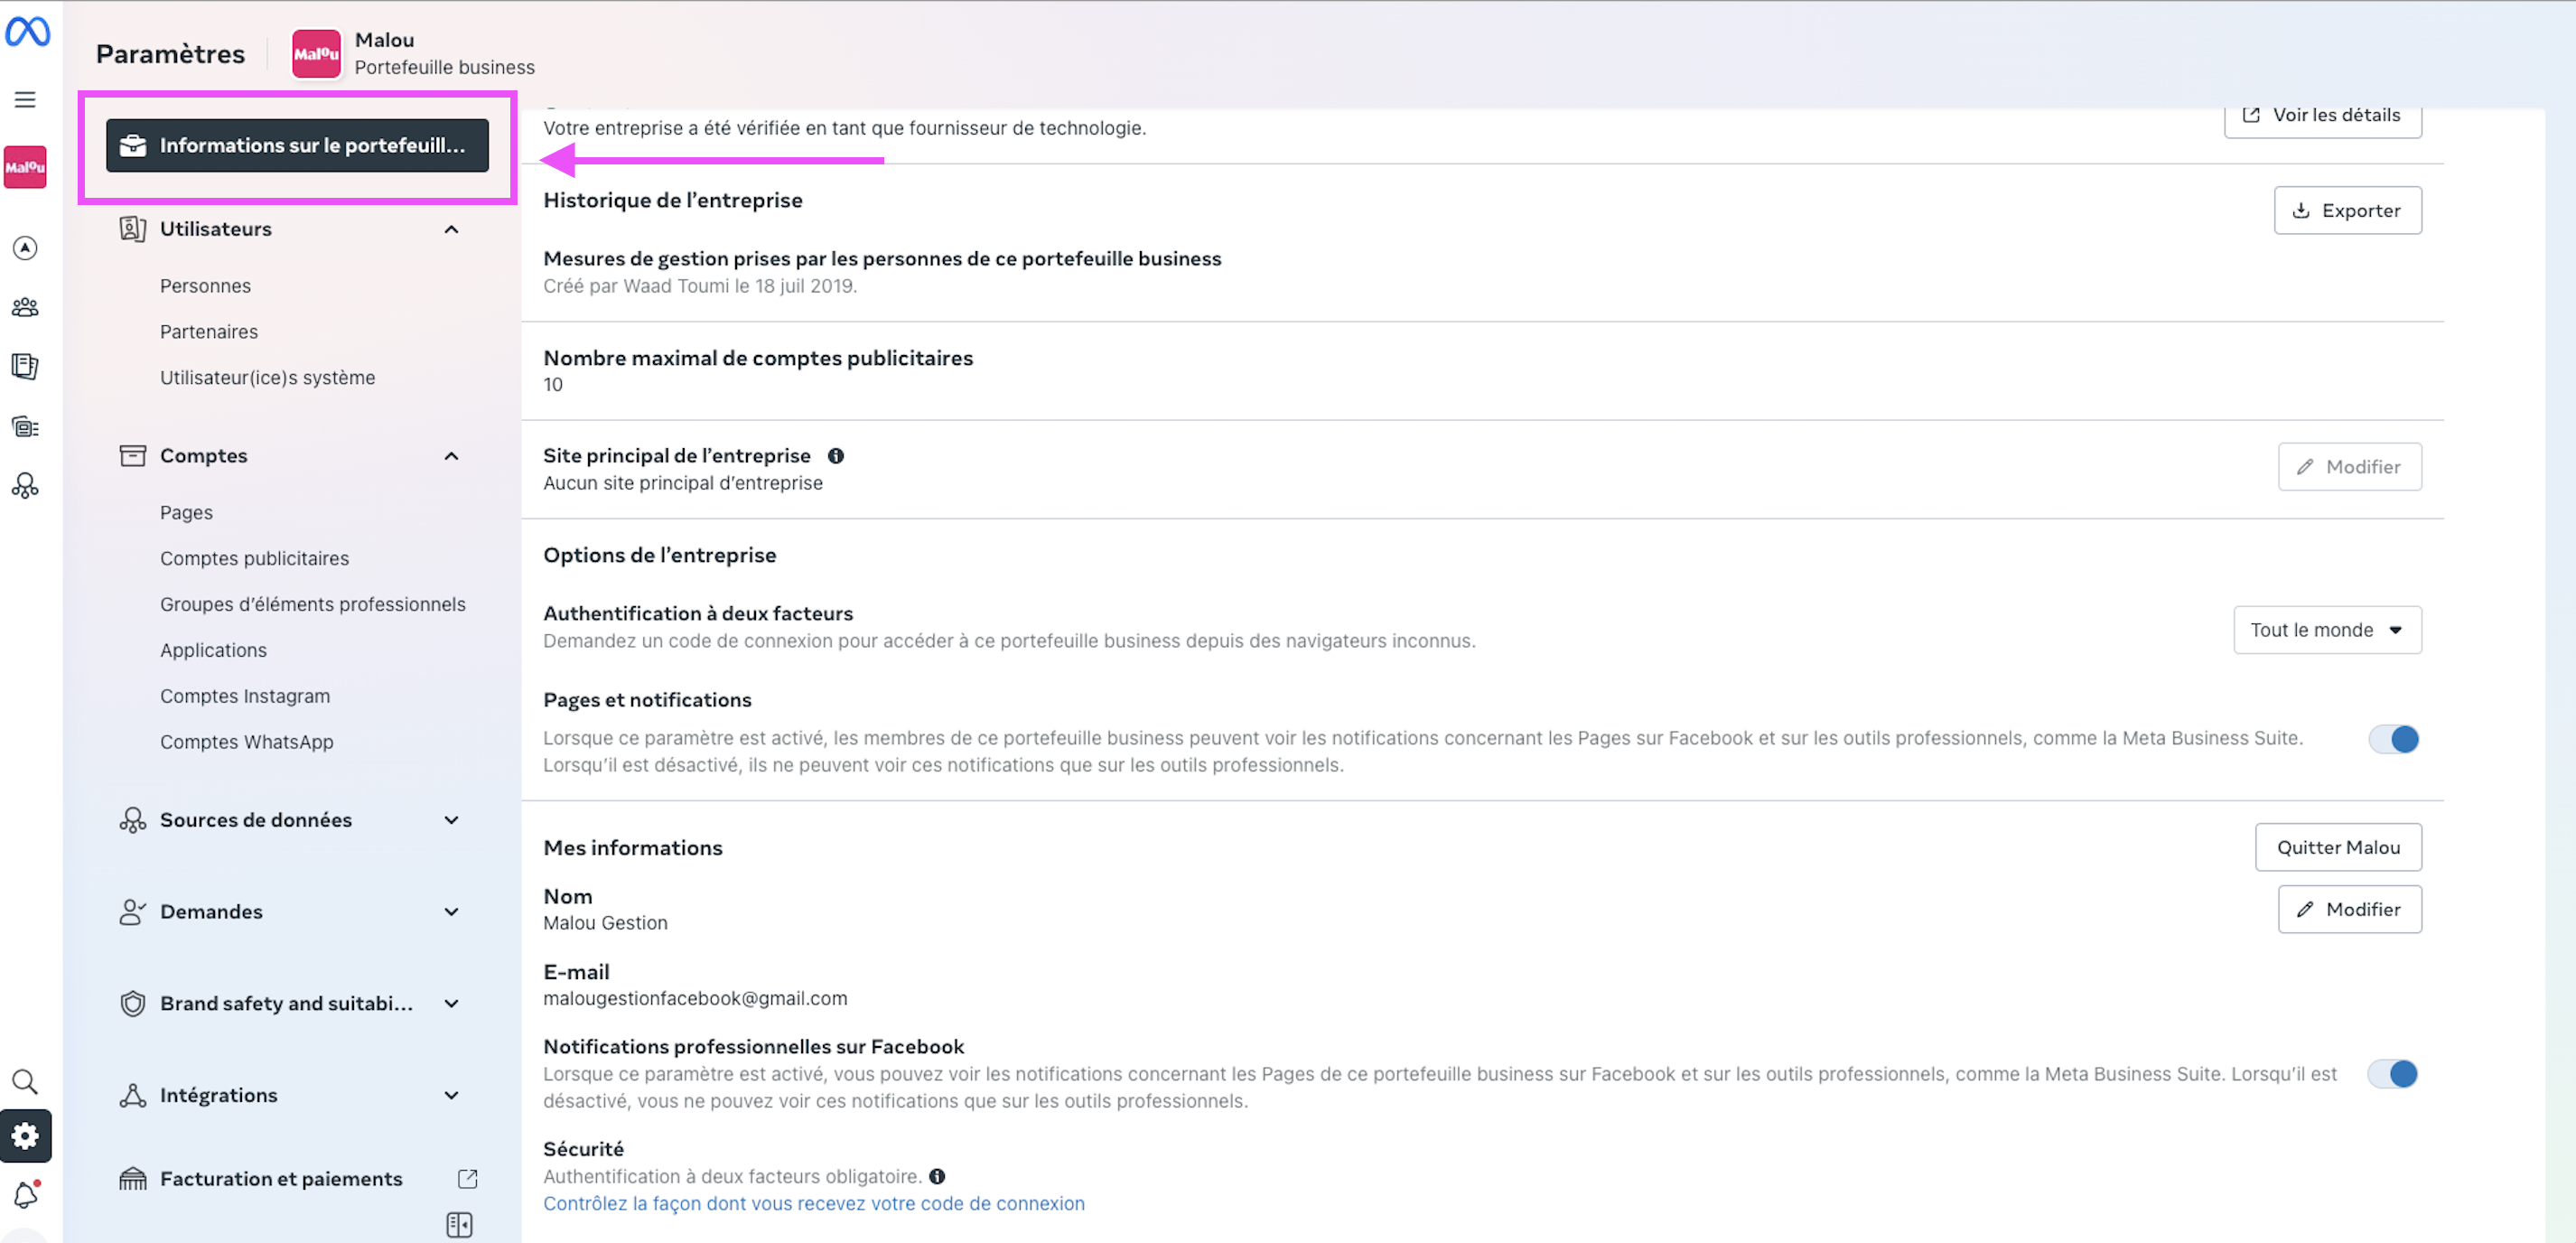Open the Tout le monde dropdown

click(x=2327, y=629)
